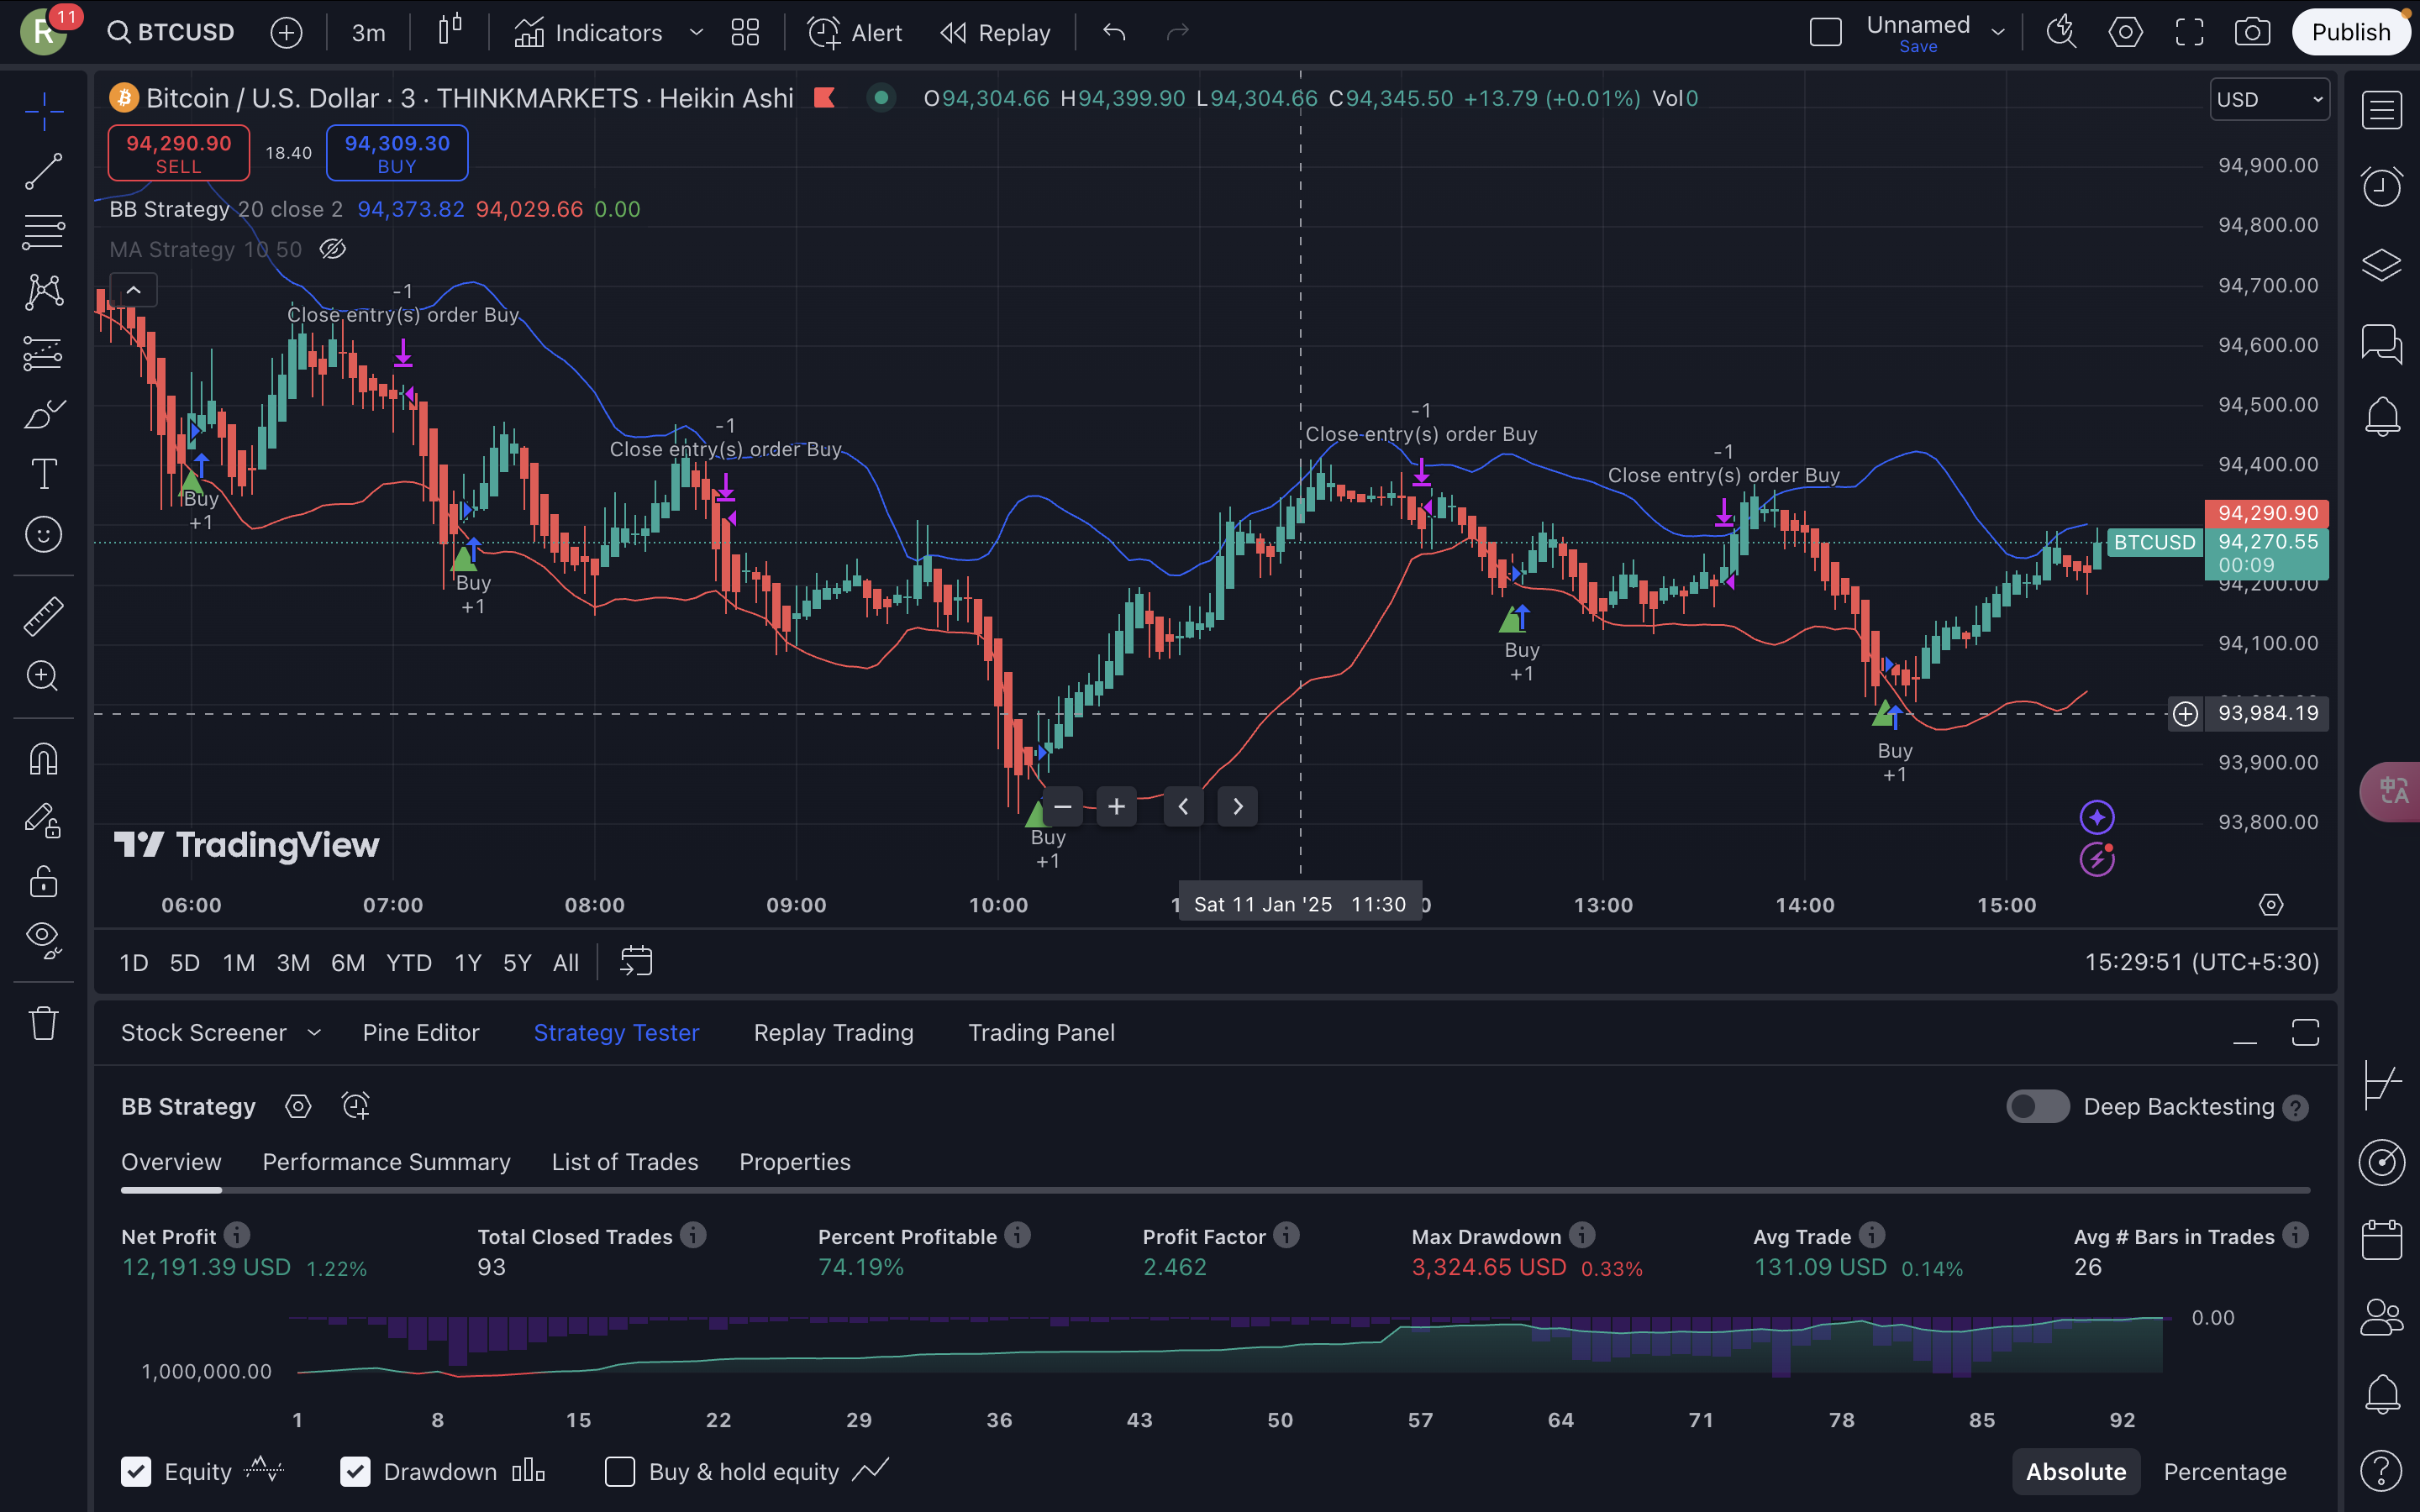Select the trend line drawing tool
The width and height of the screenshot is (2420, 1512).
(x=44, y=171)
